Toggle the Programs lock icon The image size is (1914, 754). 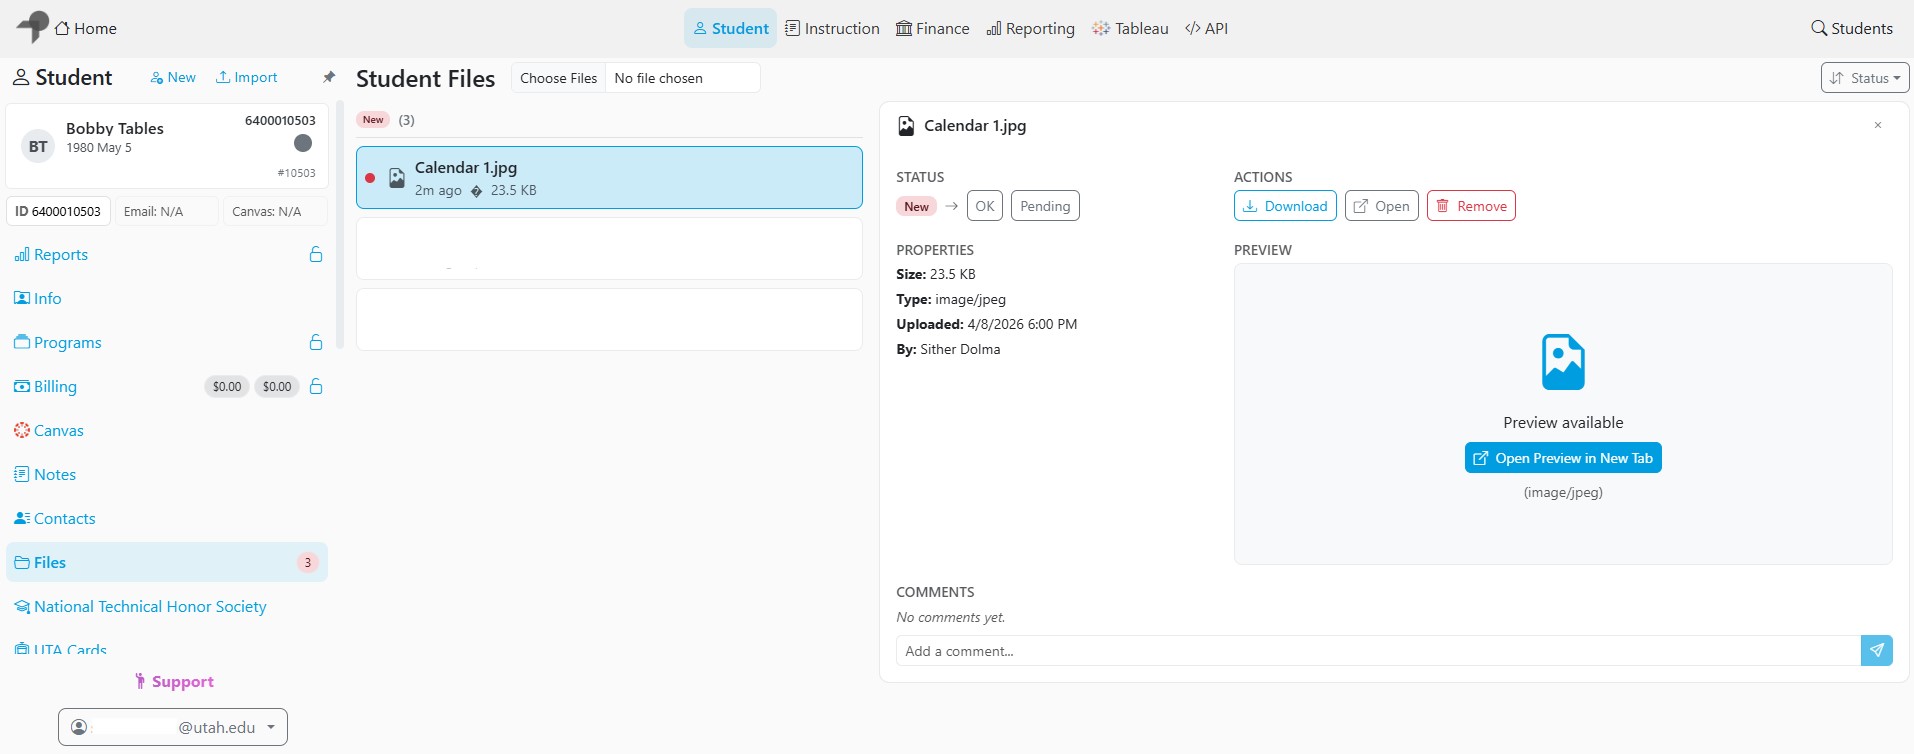tap(316, 342)
